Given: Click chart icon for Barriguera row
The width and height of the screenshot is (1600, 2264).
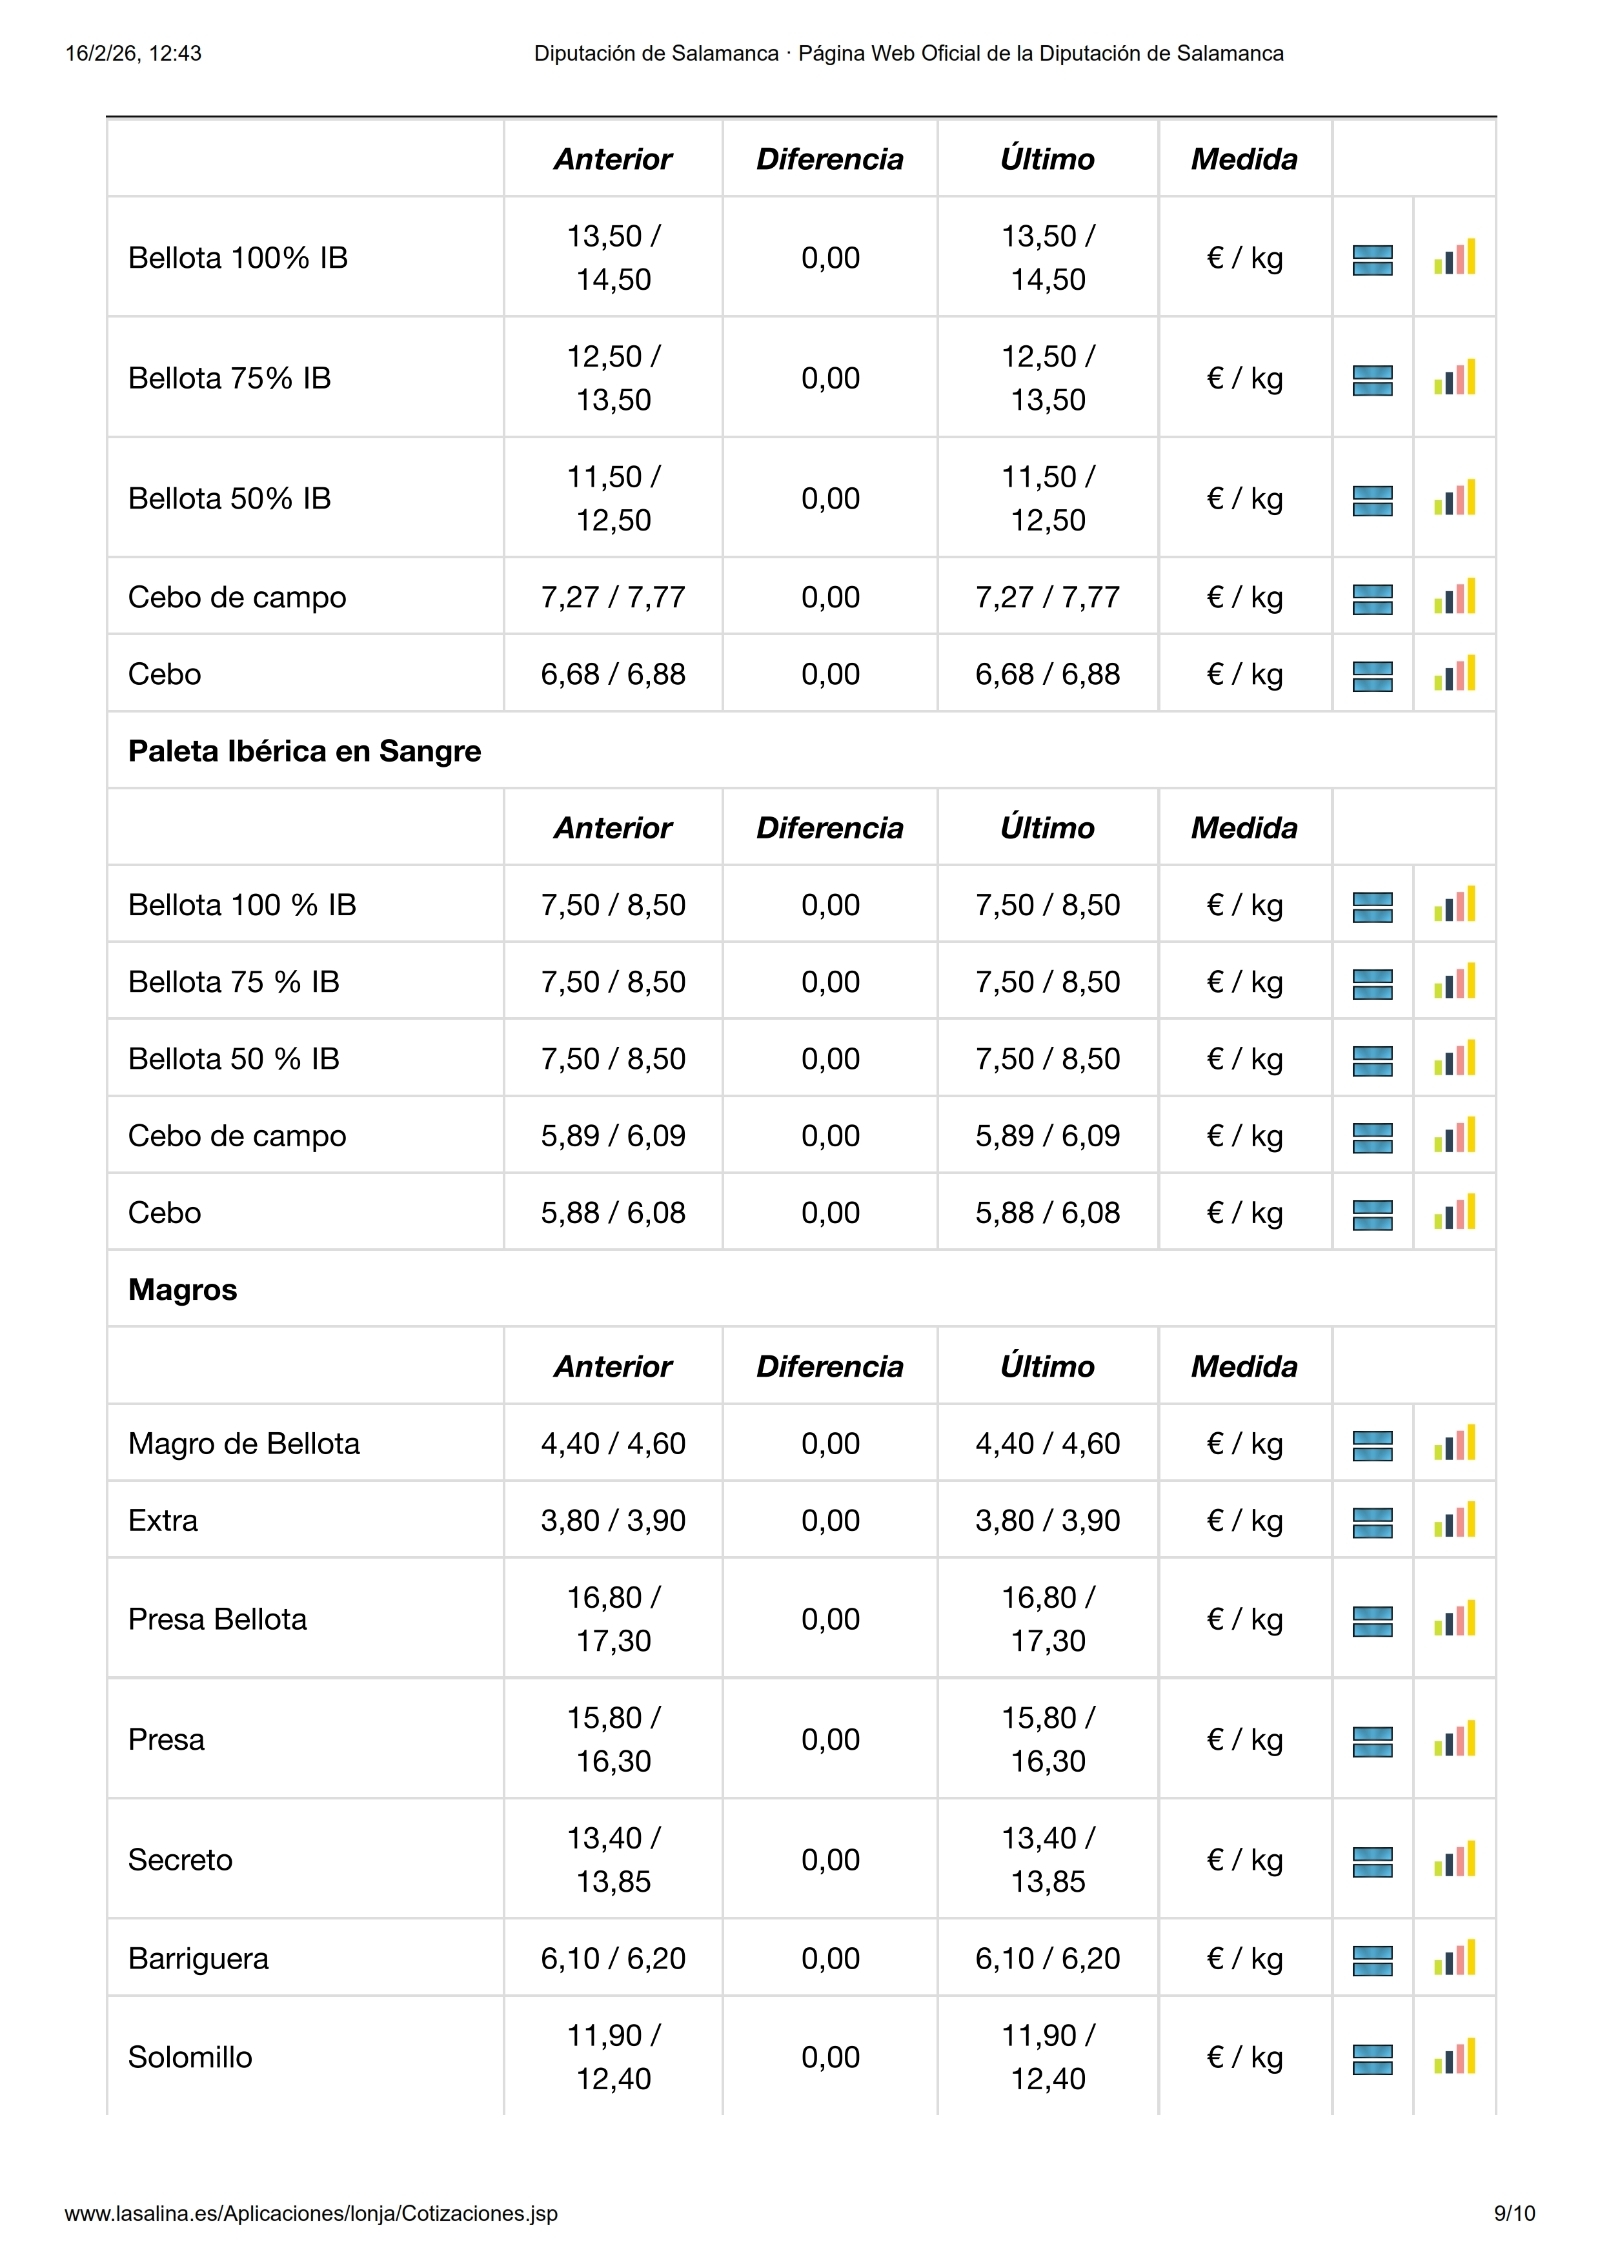Looking at the screenshot, I should point(1454,1958).
